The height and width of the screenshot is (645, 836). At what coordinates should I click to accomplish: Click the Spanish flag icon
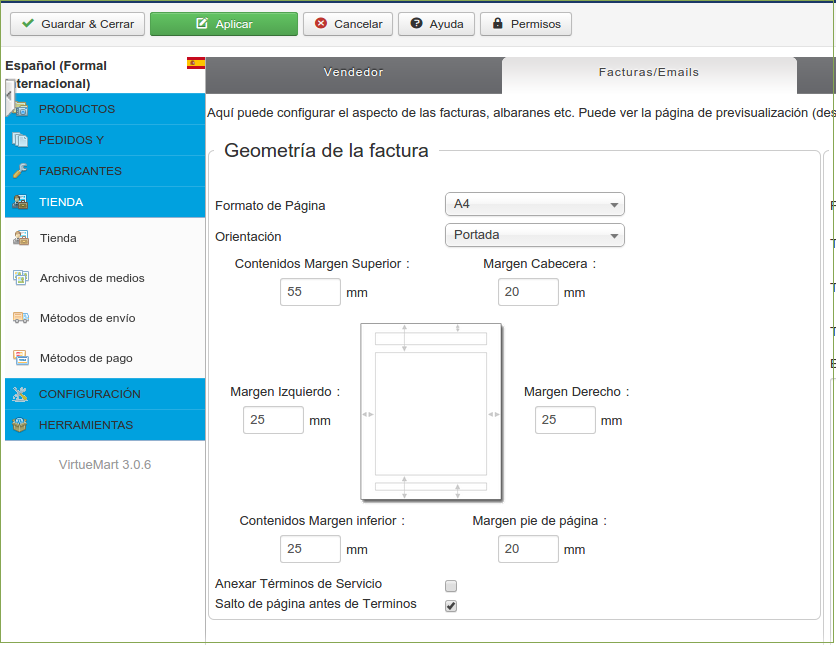click(x=196, y=63)
